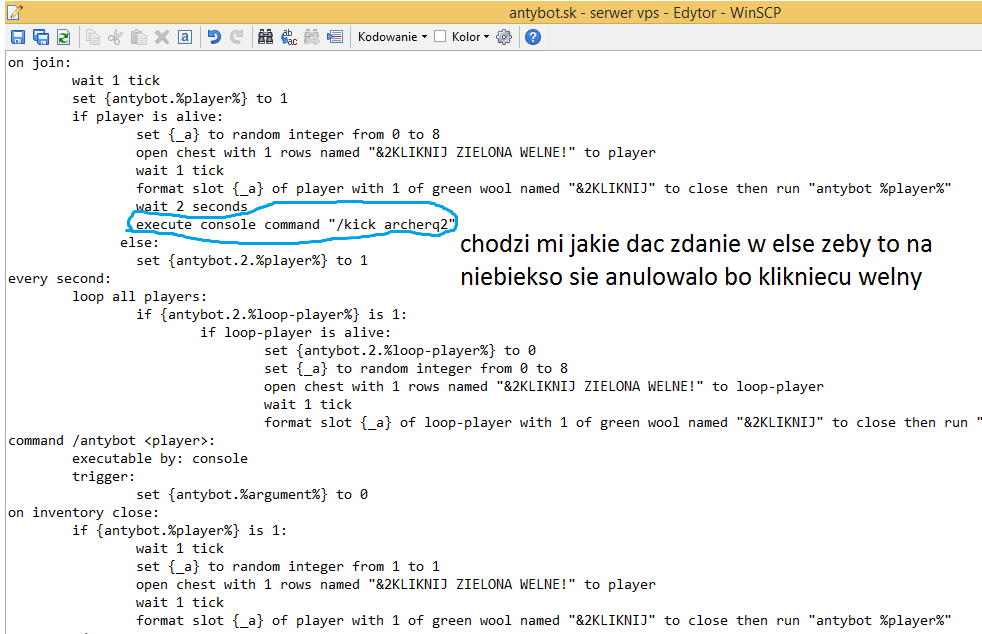Click the Select All icon
This screenshot has height=634, width=982.
[x=185, y=37]
